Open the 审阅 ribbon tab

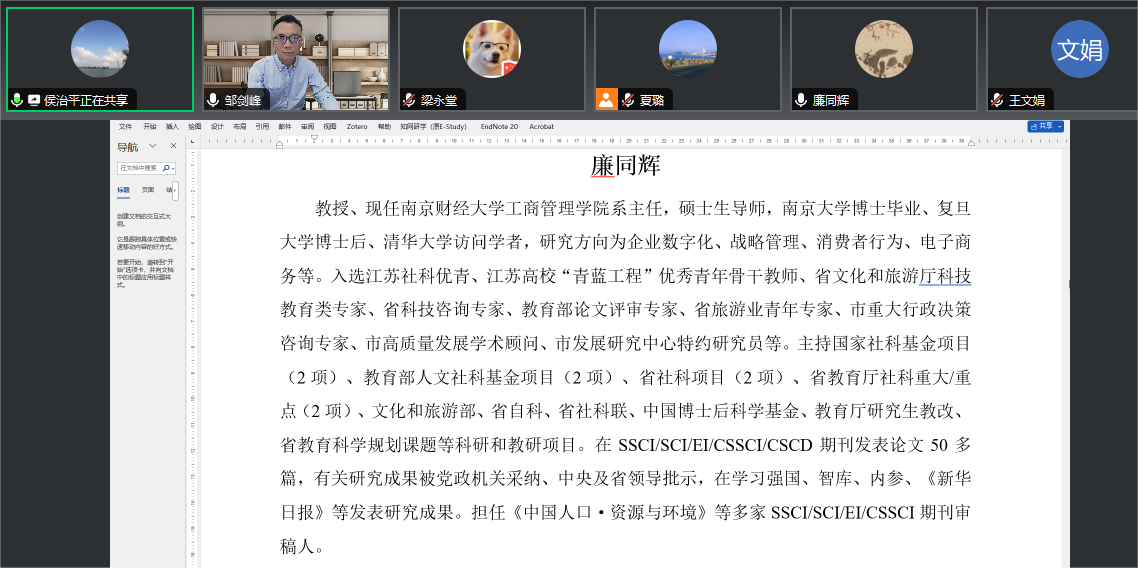307,127
